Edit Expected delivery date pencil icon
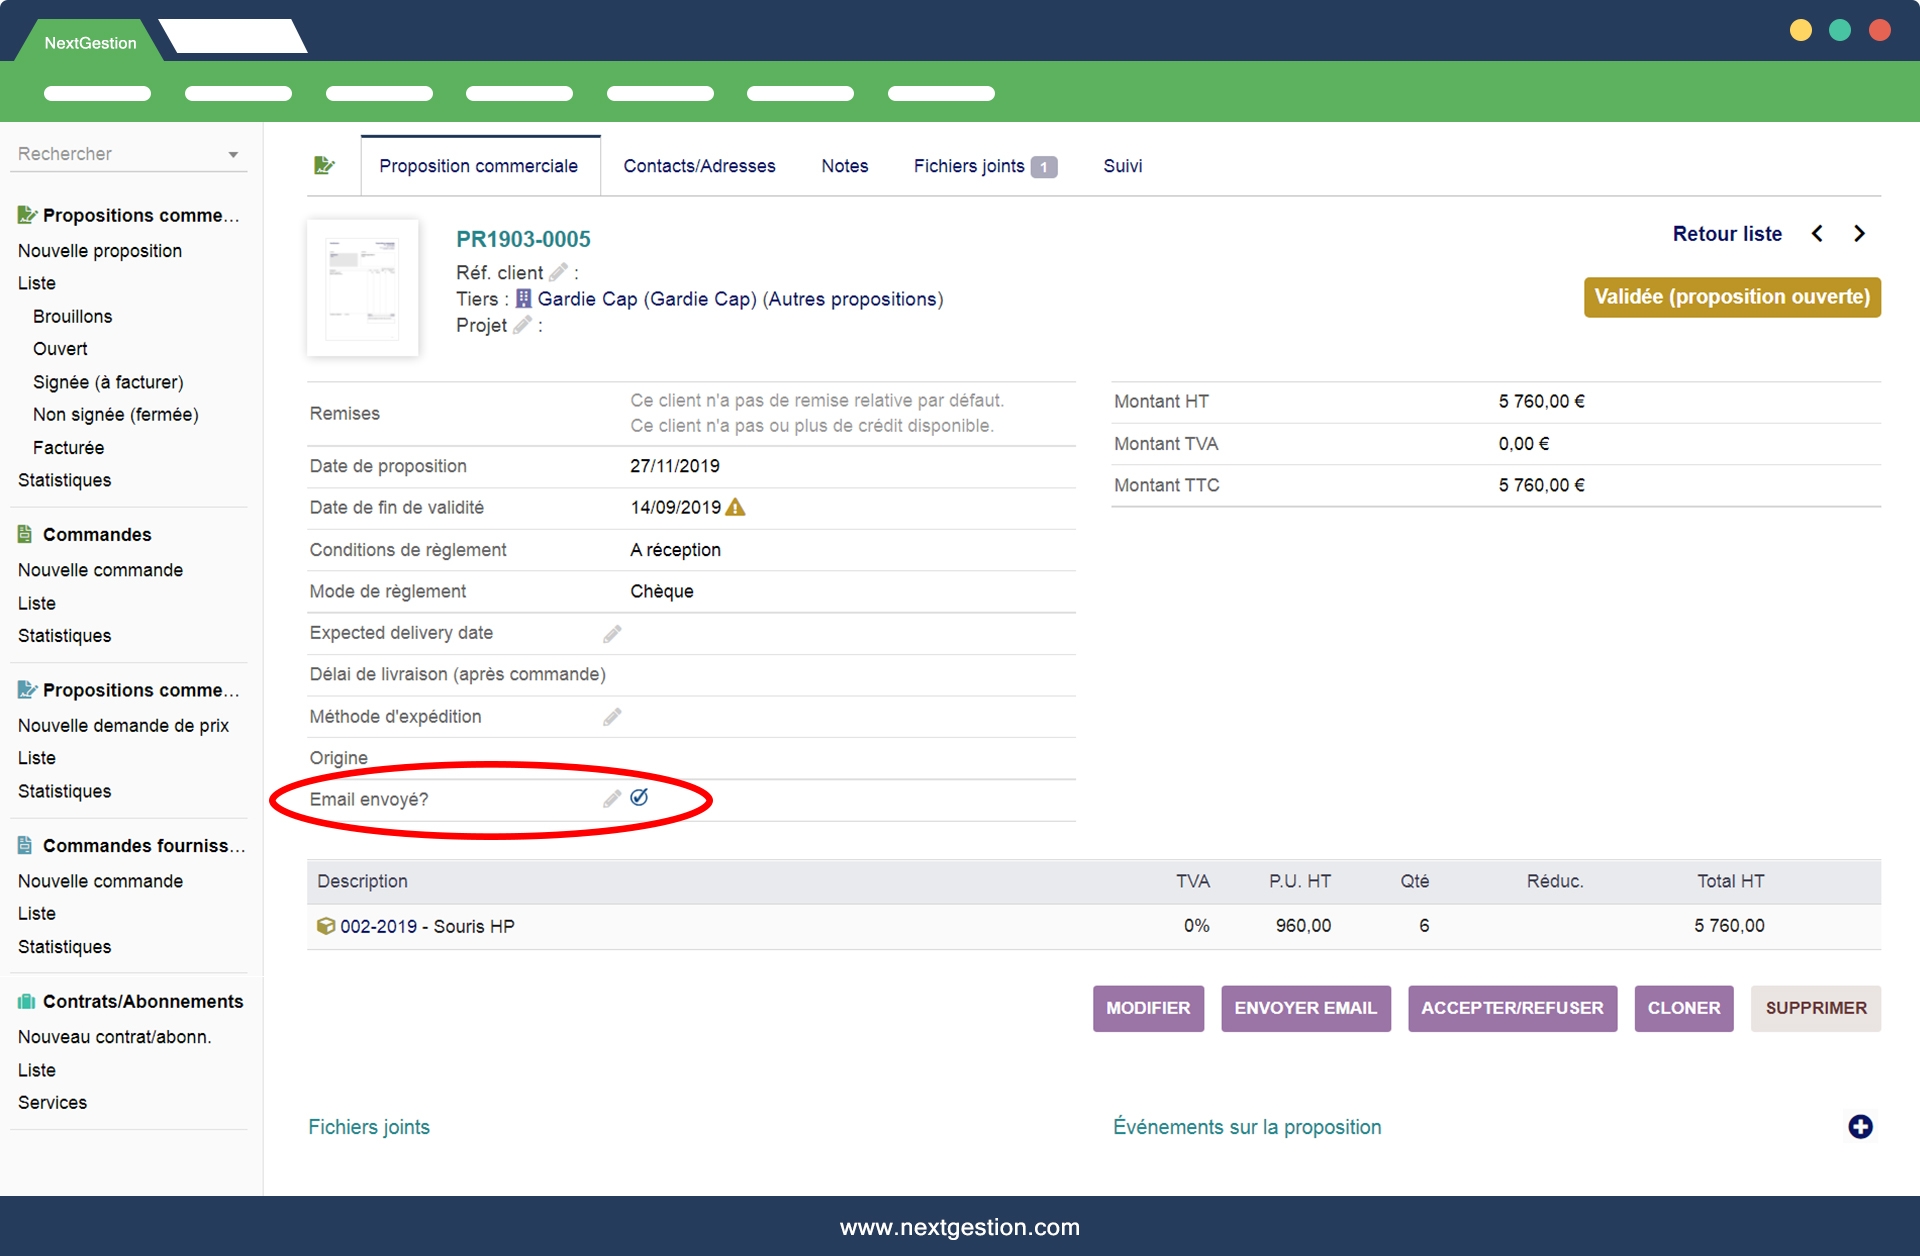Screen dimensions: 1920x1256 612,634
